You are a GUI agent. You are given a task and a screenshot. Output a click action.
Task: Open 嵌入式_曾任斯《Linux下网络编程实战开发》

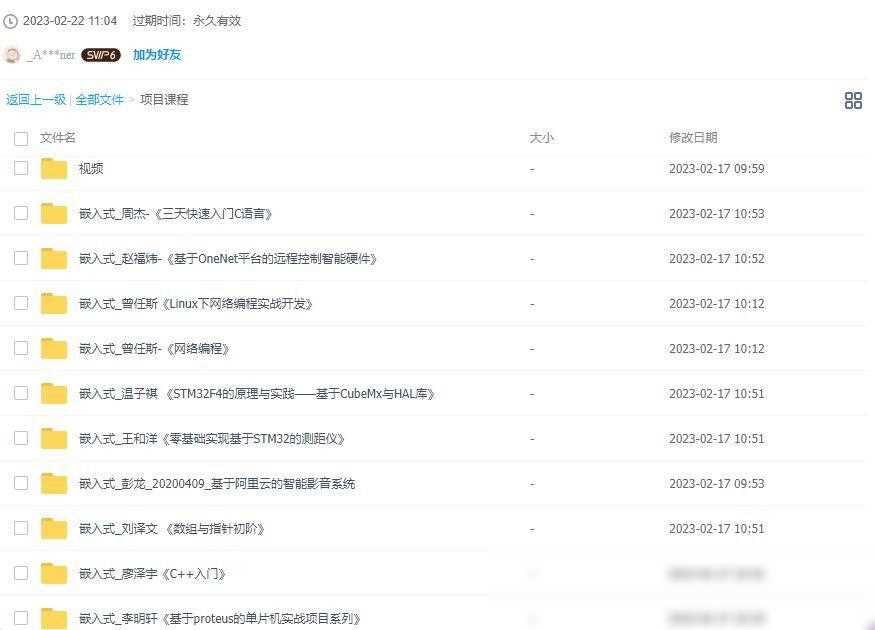[195, 304]
